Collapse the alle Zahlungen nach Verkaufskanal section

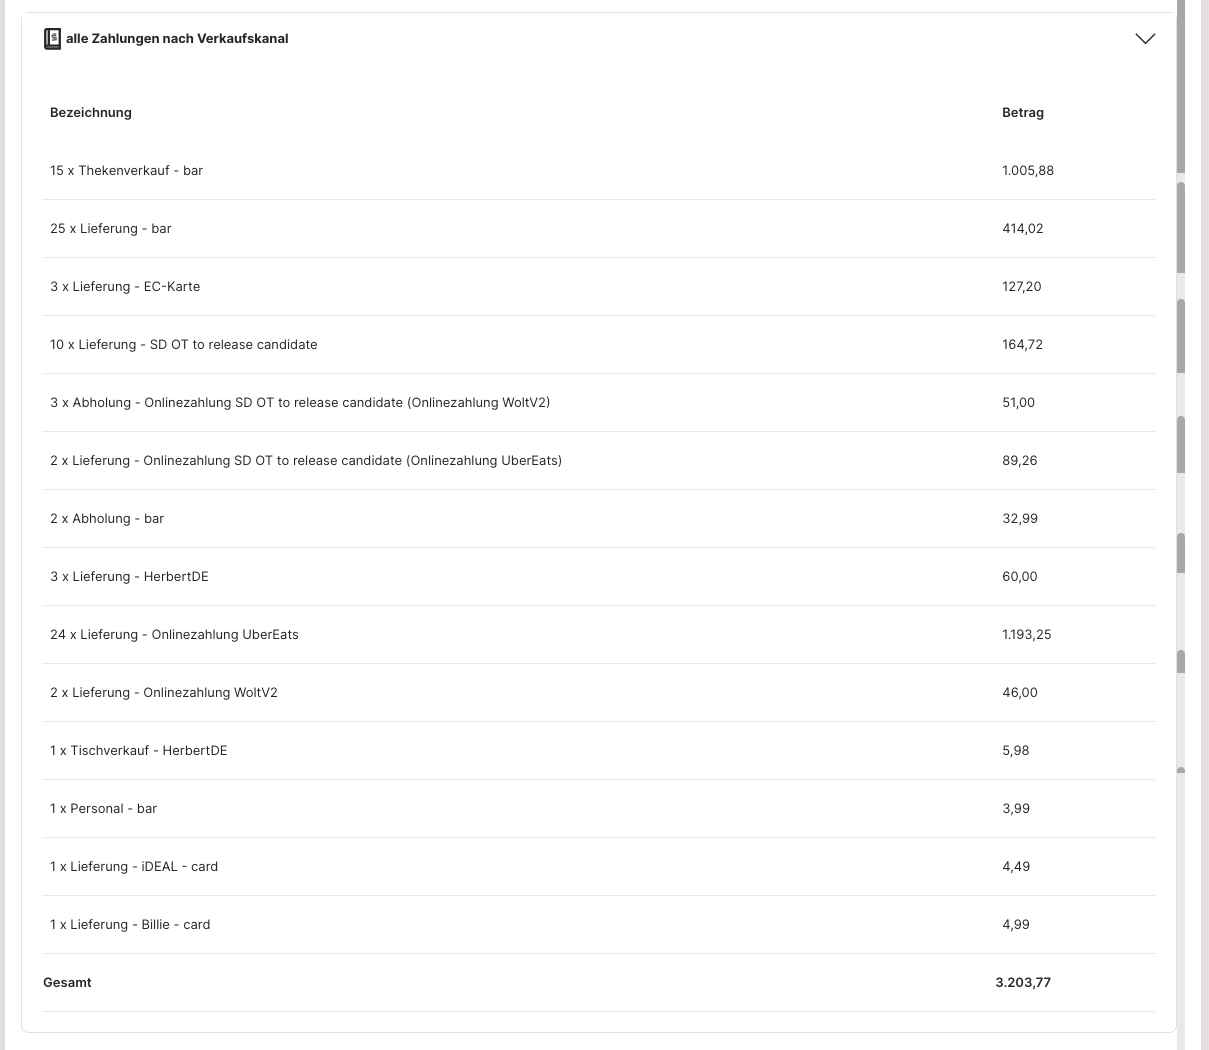pyautogui.click(x=1145, y=39)
